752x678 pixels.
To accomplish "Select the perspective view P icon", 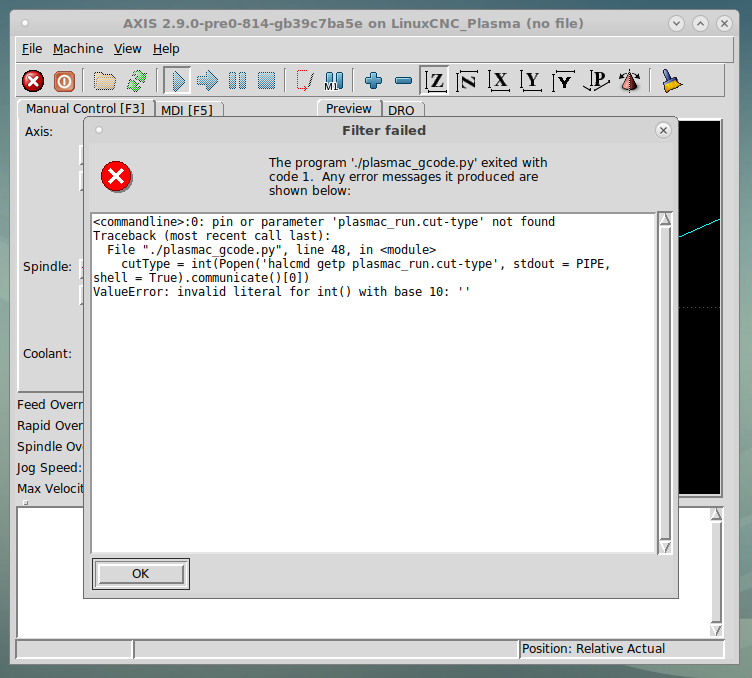I will pos(596,81).
